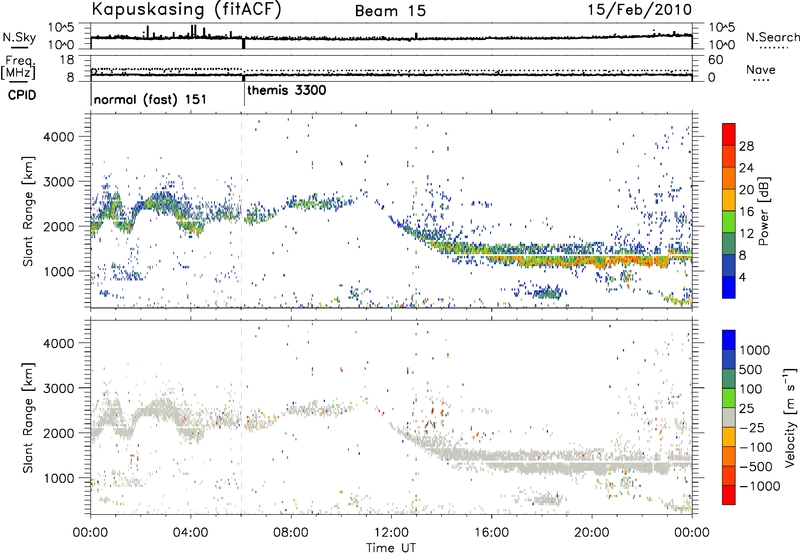Click the bright blue top velocity colorbar segment
800x554 pixels.
click(x=729, y=340)
